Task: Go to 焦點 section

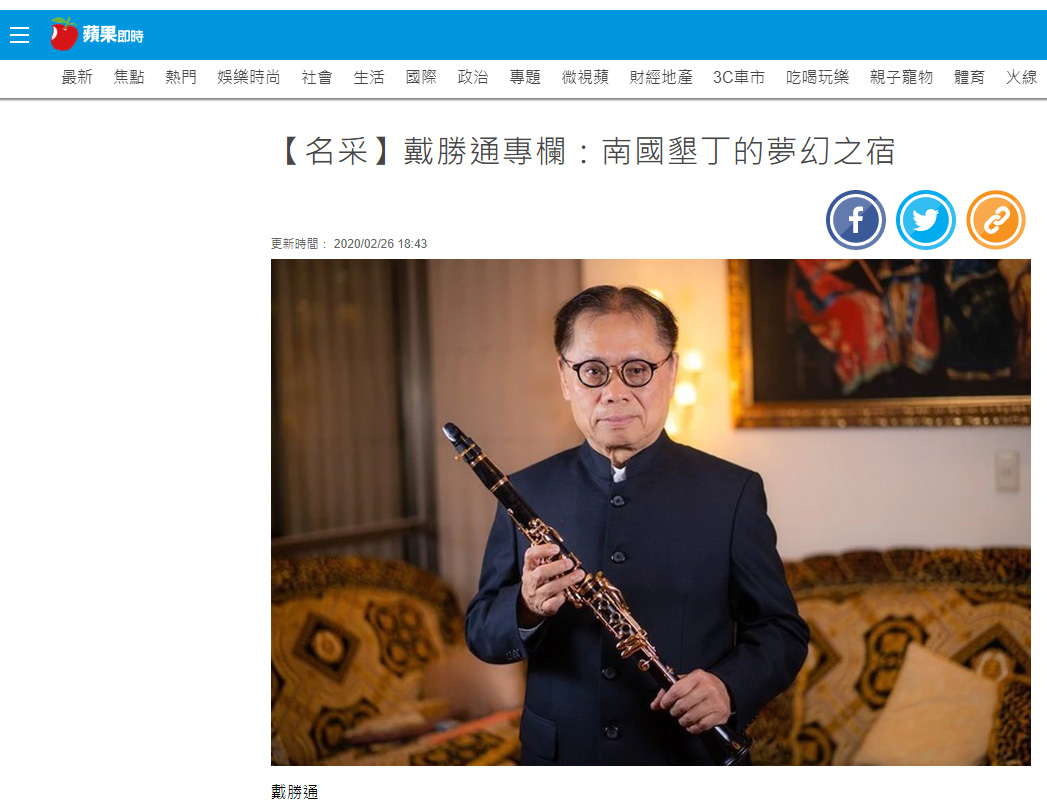Action: (129, 77)
